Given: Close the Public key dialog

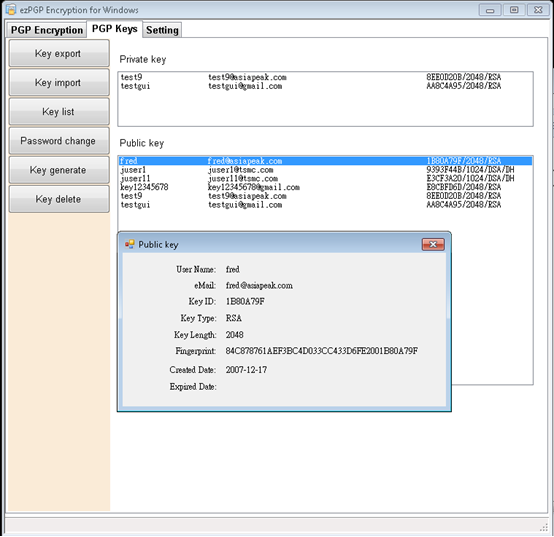Looking at the screenshot, I should [433, 244].
